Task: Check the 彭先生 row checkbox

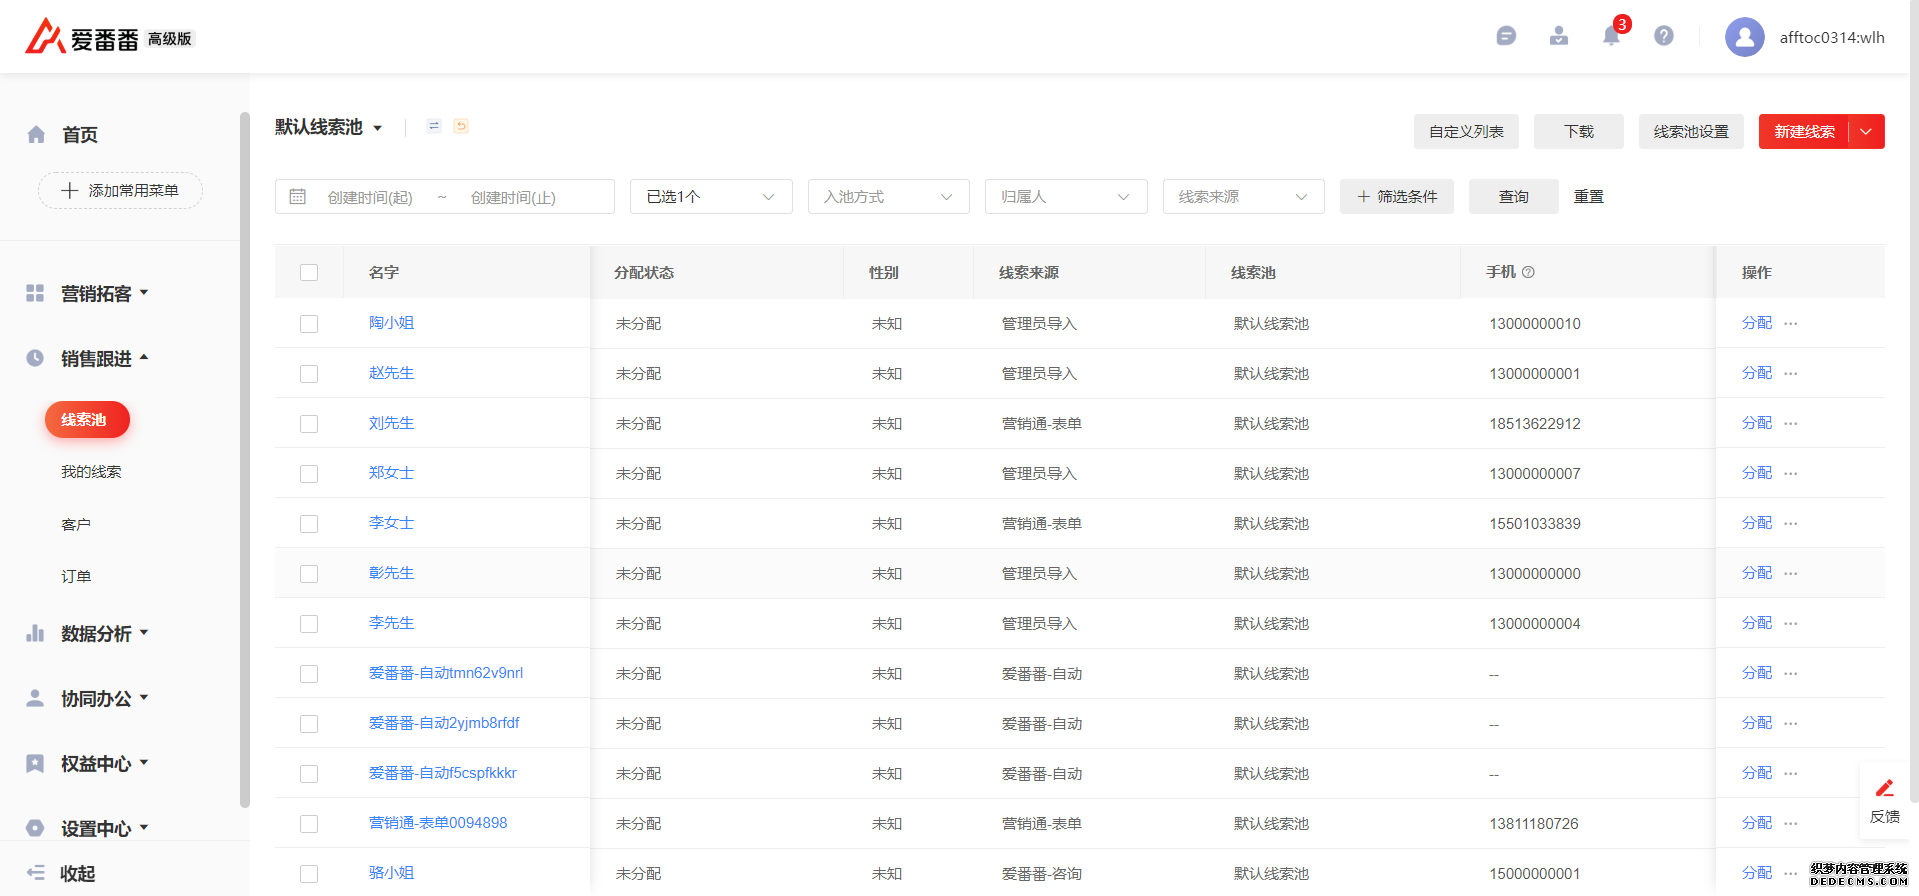Action: [x=309, y=574]
